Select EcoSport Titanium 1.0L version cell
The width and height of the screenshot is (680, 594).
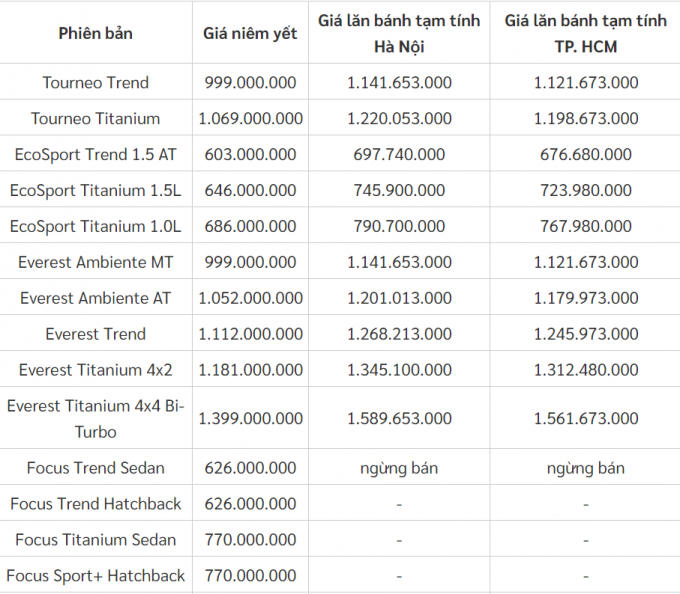coord(95,226)
